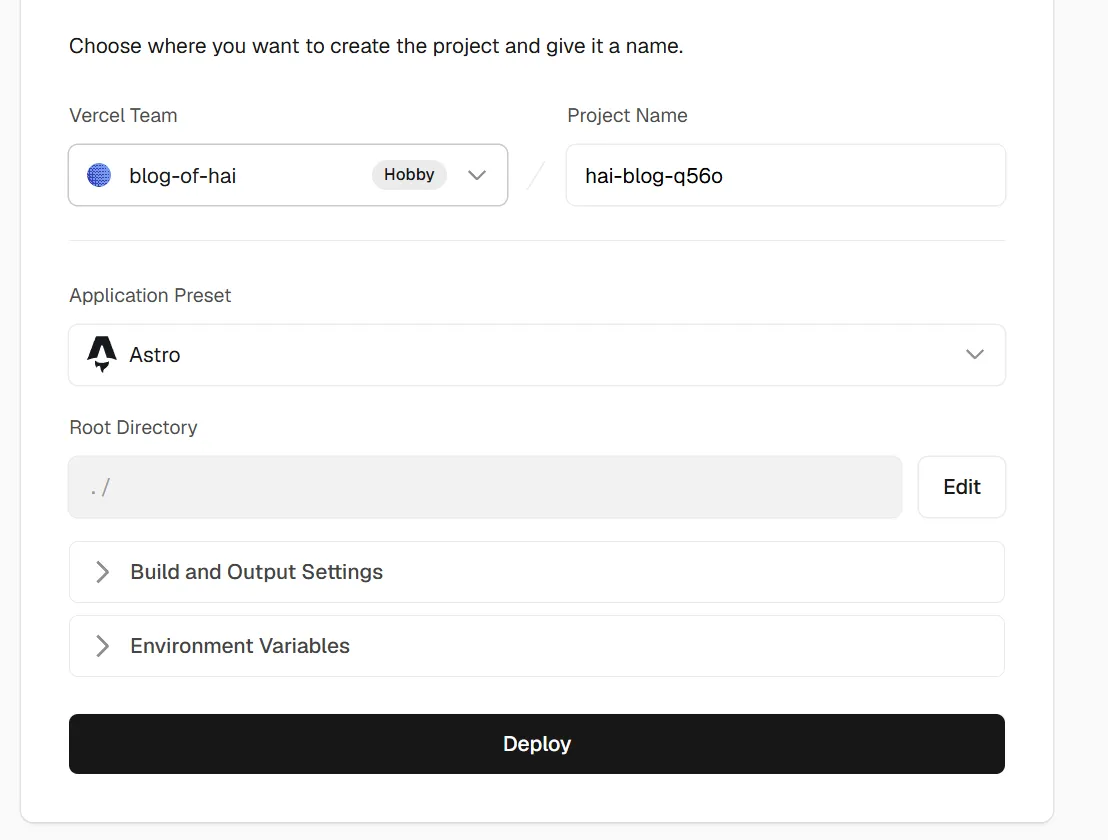The height and width of the screenshot is (840, 1108).
Task: Click the Edit root directory button
Action: point(961,487)
